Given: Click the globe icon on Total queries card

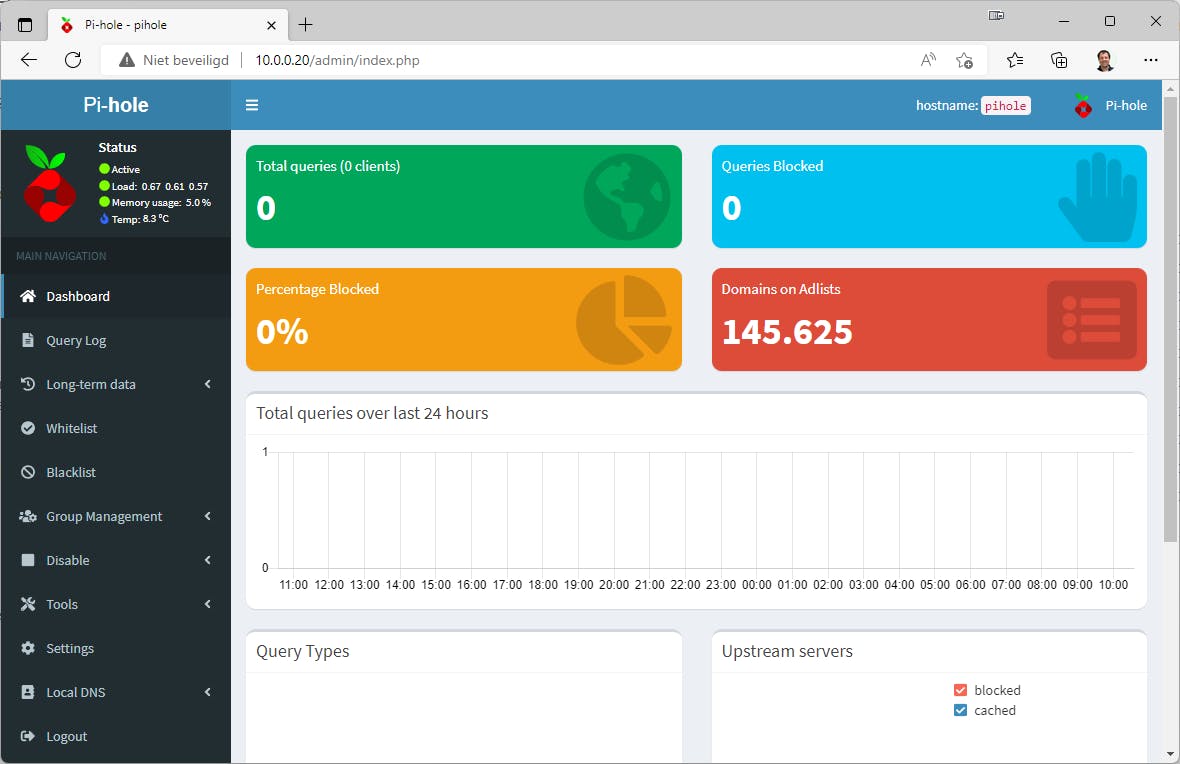Looking at the screenshot, I should tap(627, 197).
